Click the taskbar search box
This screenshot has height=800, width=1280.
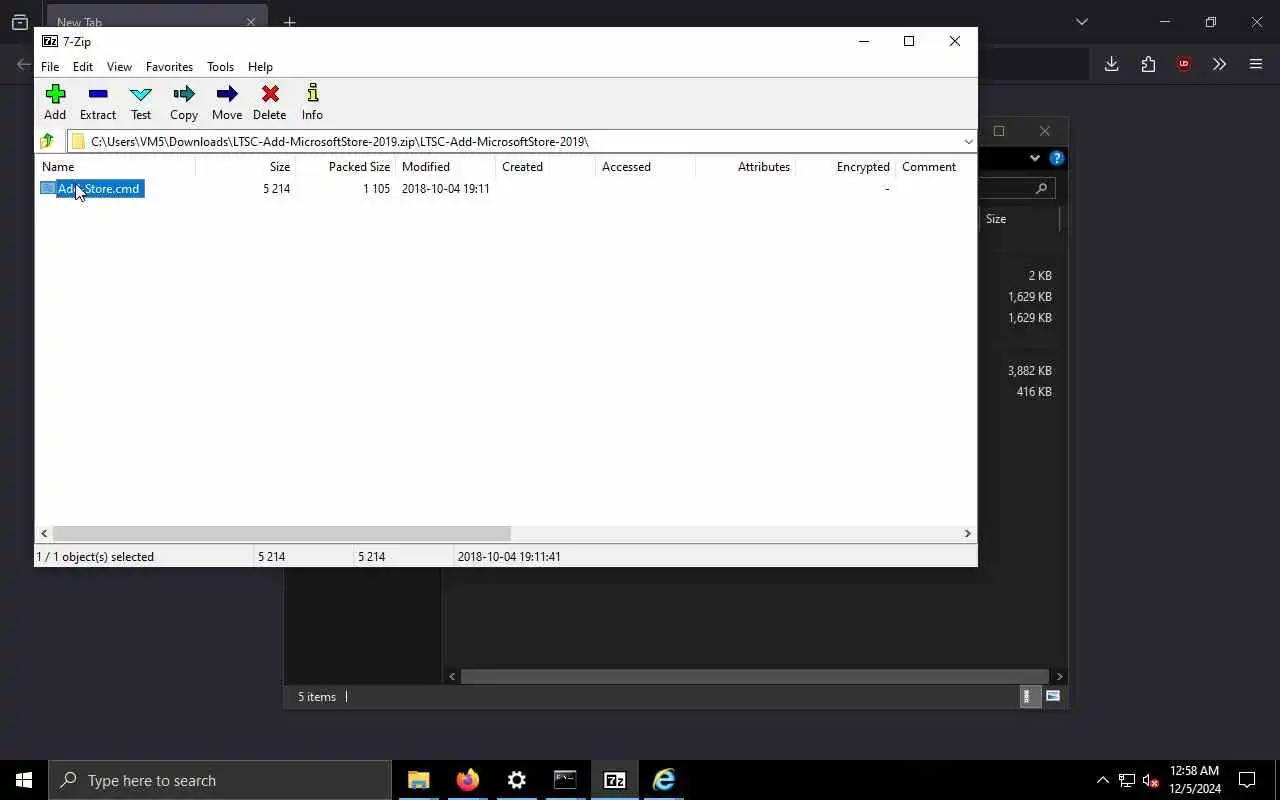[220, 780]
